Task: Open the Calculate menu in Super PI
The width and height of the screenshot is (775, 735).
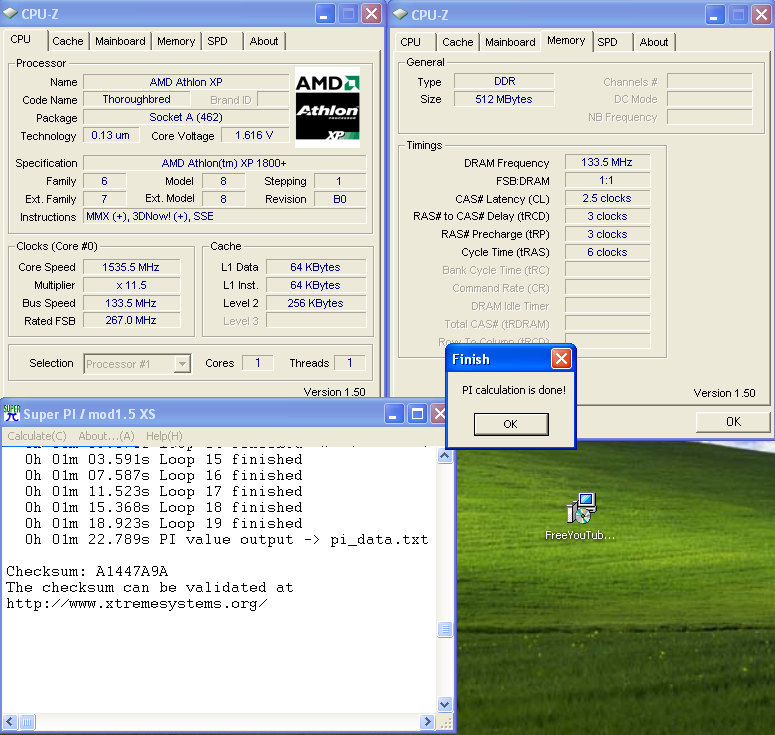Action: (x=37, y=436)
